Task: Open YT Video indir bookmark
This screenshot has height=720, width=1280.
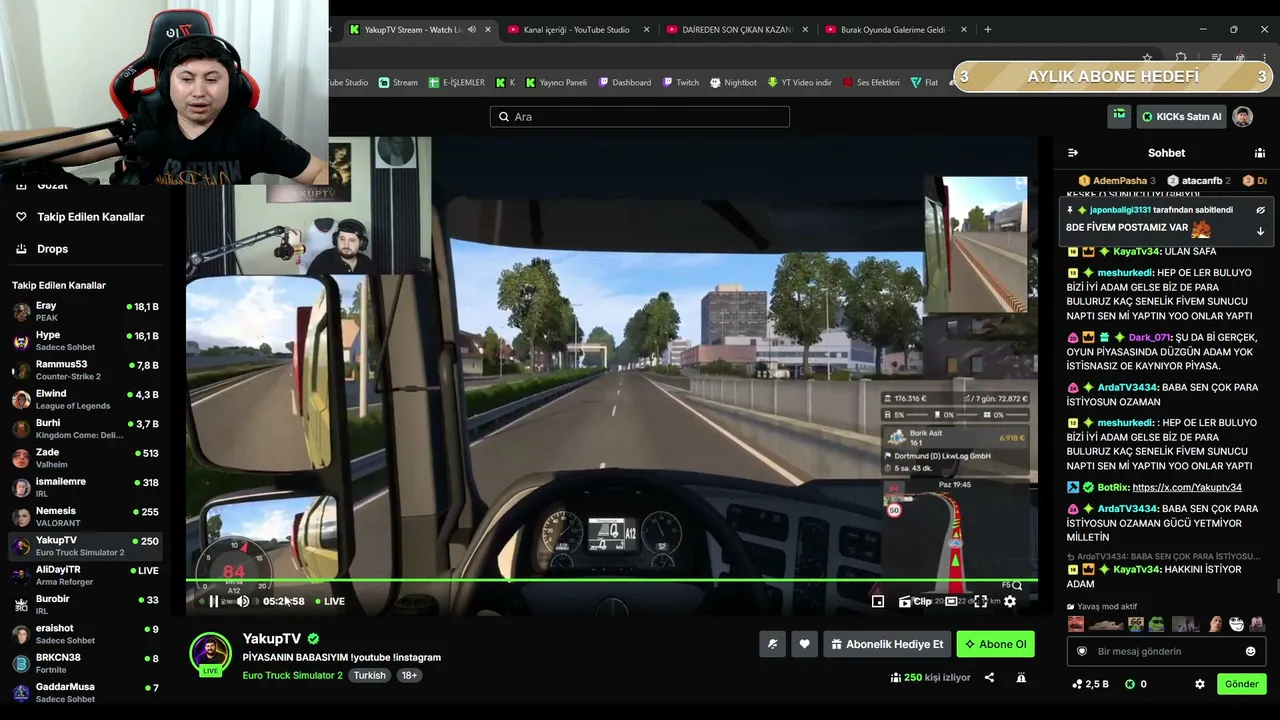Action: coord(799,82)
